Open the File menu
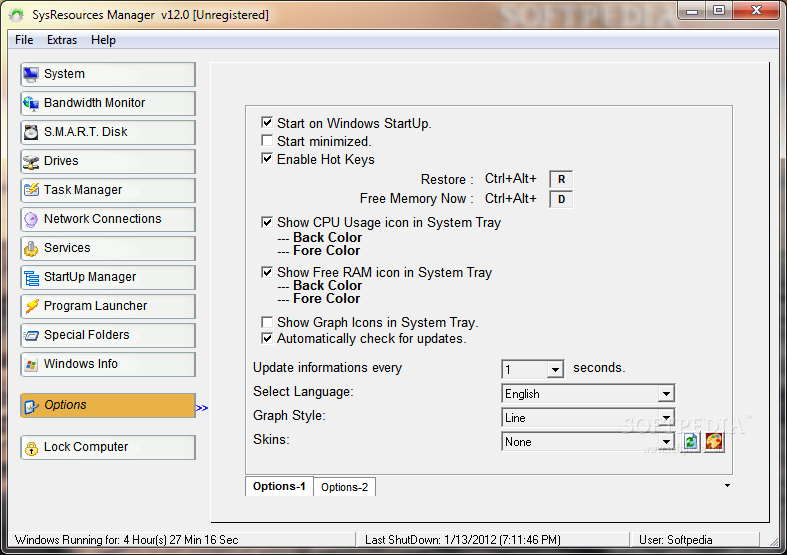The height and width of the screenshot is (555, 787). coord(24,40)
